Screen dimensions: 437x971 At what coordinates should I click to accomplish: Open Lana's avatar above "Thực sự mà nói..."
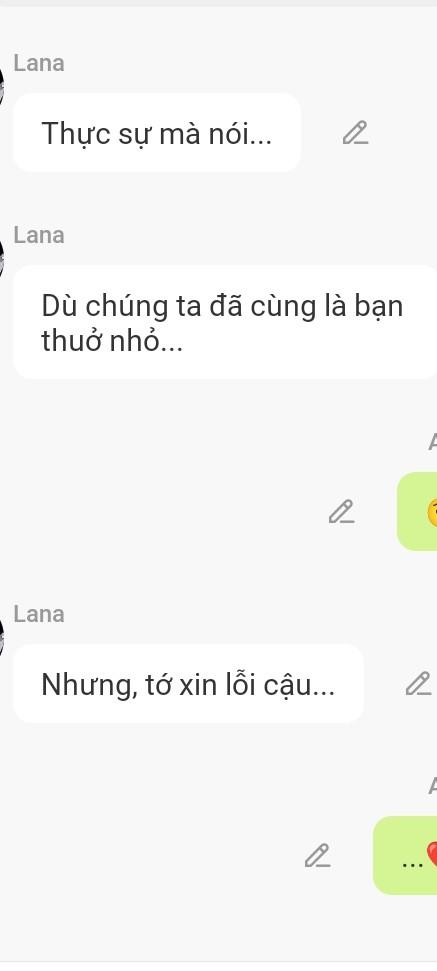coord(2,85)
